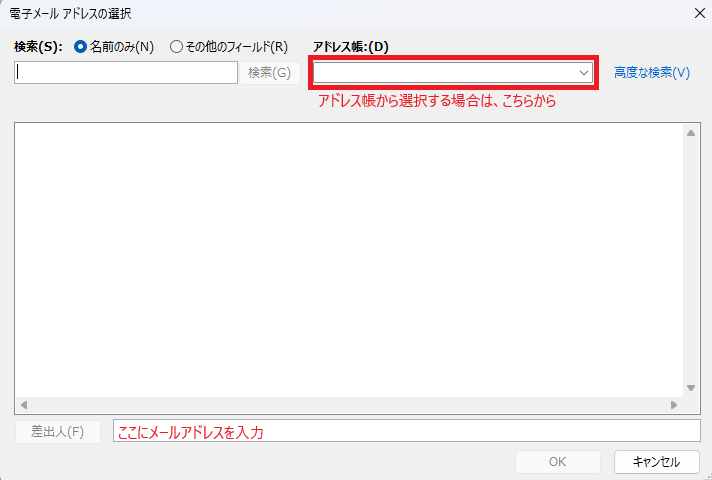Viewport: 712px width, 480px height.
Task: Click the vertical scrollbar track
Action: [x=690, y=260]
